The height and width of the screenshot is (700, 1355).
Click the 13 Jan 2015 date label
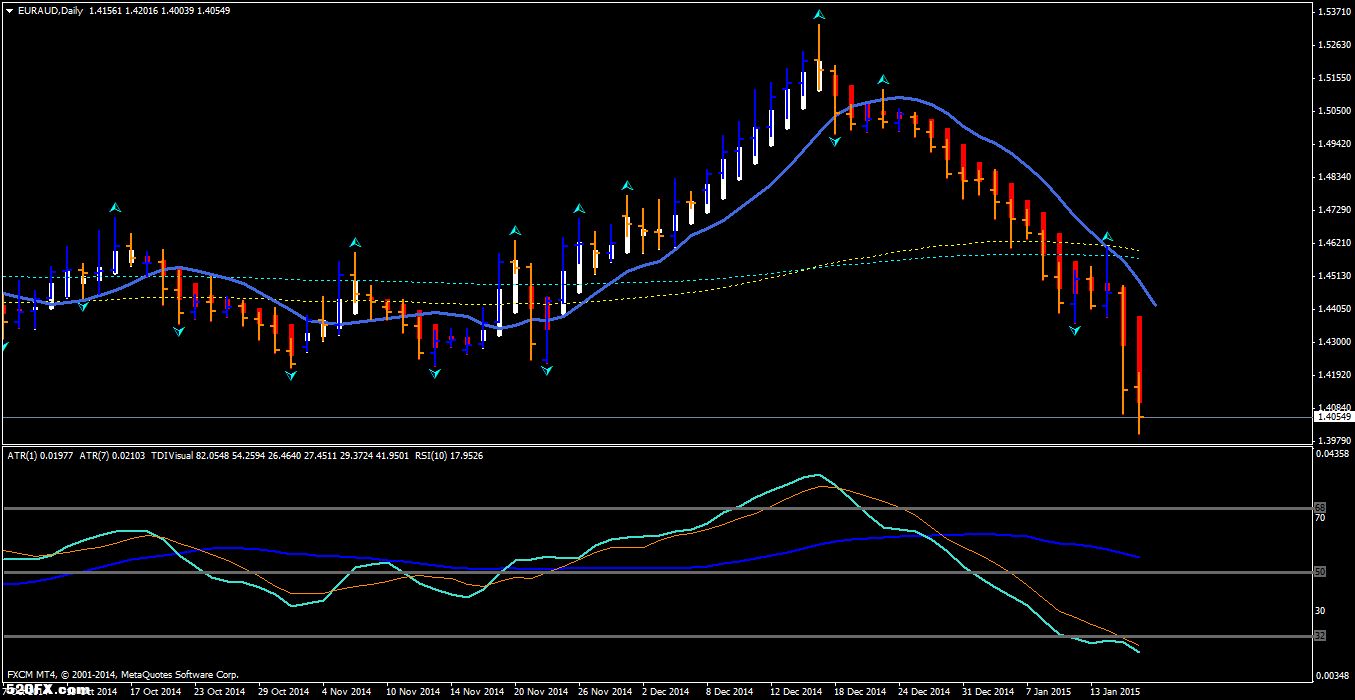coord(1116,691)
